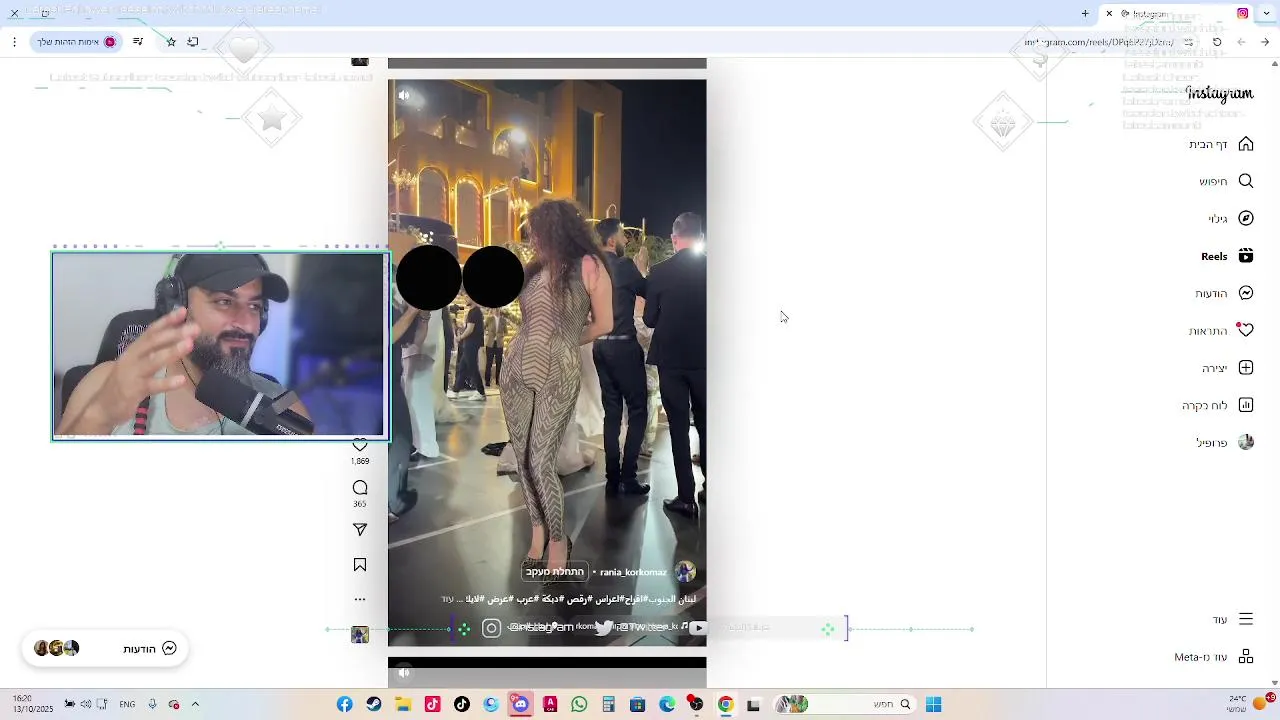Open the reel's comments bubble icon
Image resolution: width=1280 pixels, height=720 pixels.
(x=360, y=488)
